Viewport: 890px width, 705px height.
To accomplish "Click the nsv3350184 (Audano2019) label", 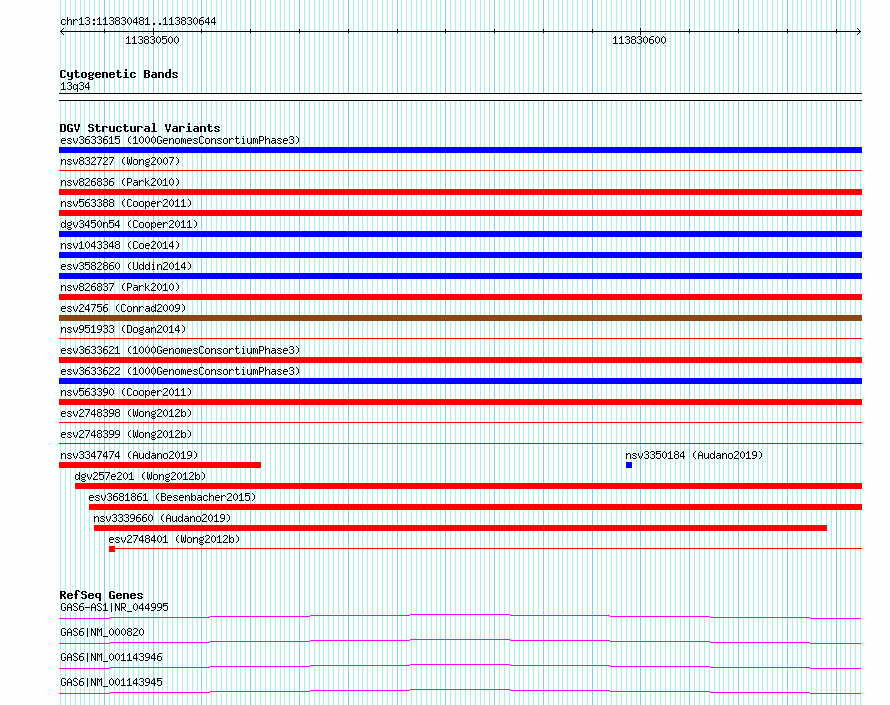I will [694, 455].
